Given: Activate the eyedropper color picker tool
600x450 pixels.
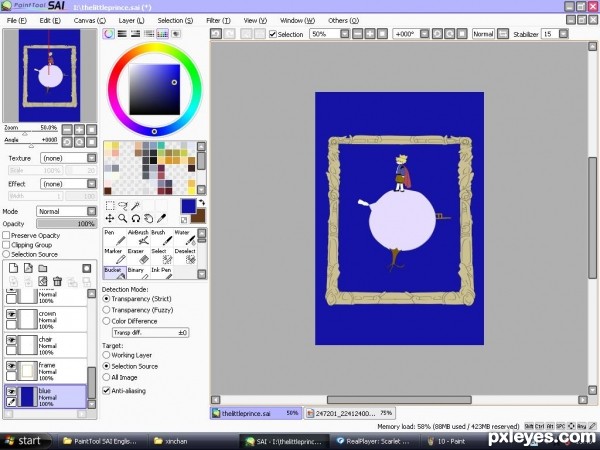Looking at the screenshot, I should 161,218.
